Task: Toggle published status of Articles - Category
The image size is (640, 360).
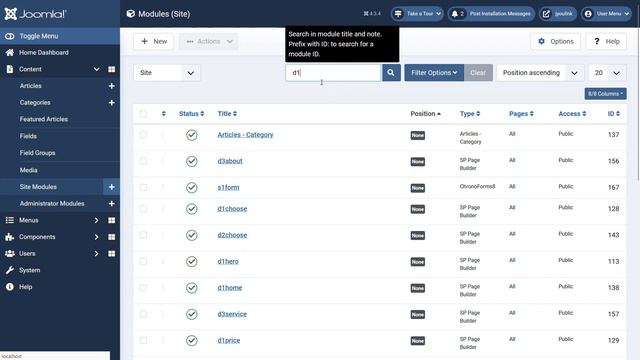Action: click(191, 135)
